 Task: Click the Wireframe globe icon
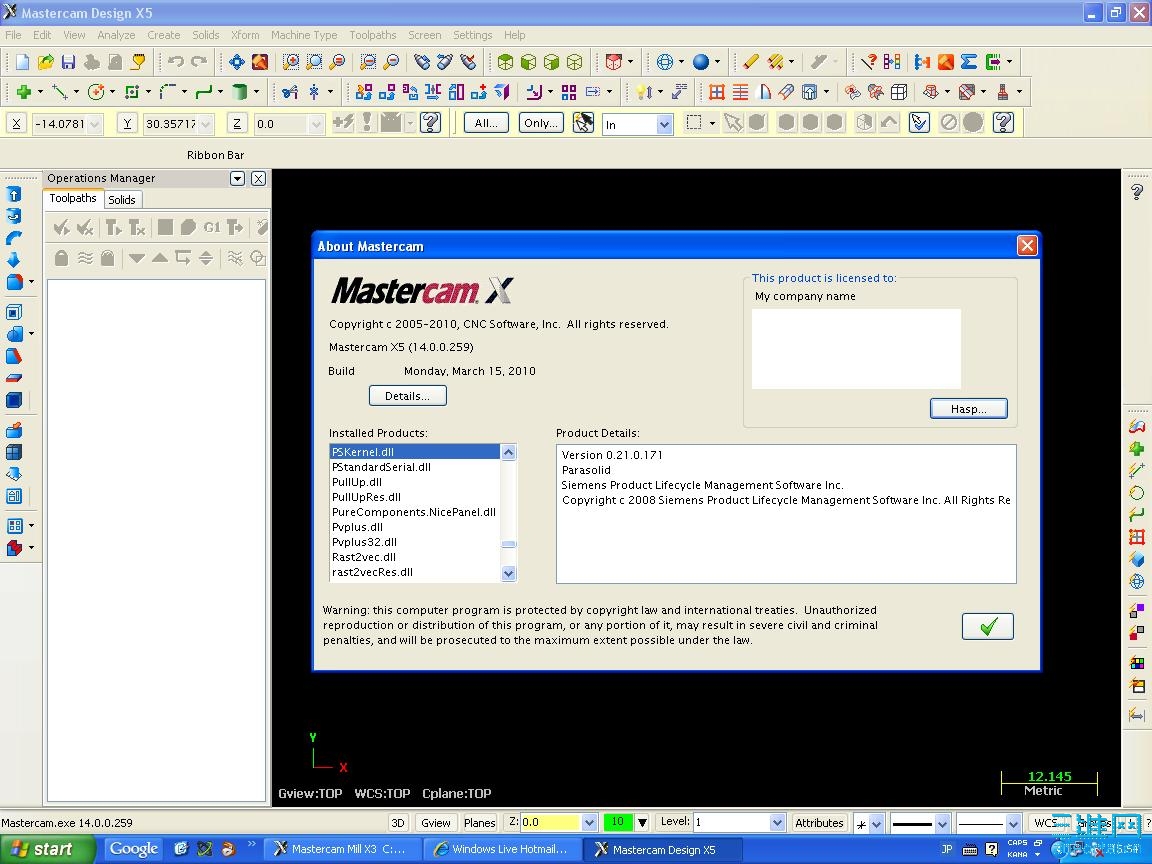[665, 62]
